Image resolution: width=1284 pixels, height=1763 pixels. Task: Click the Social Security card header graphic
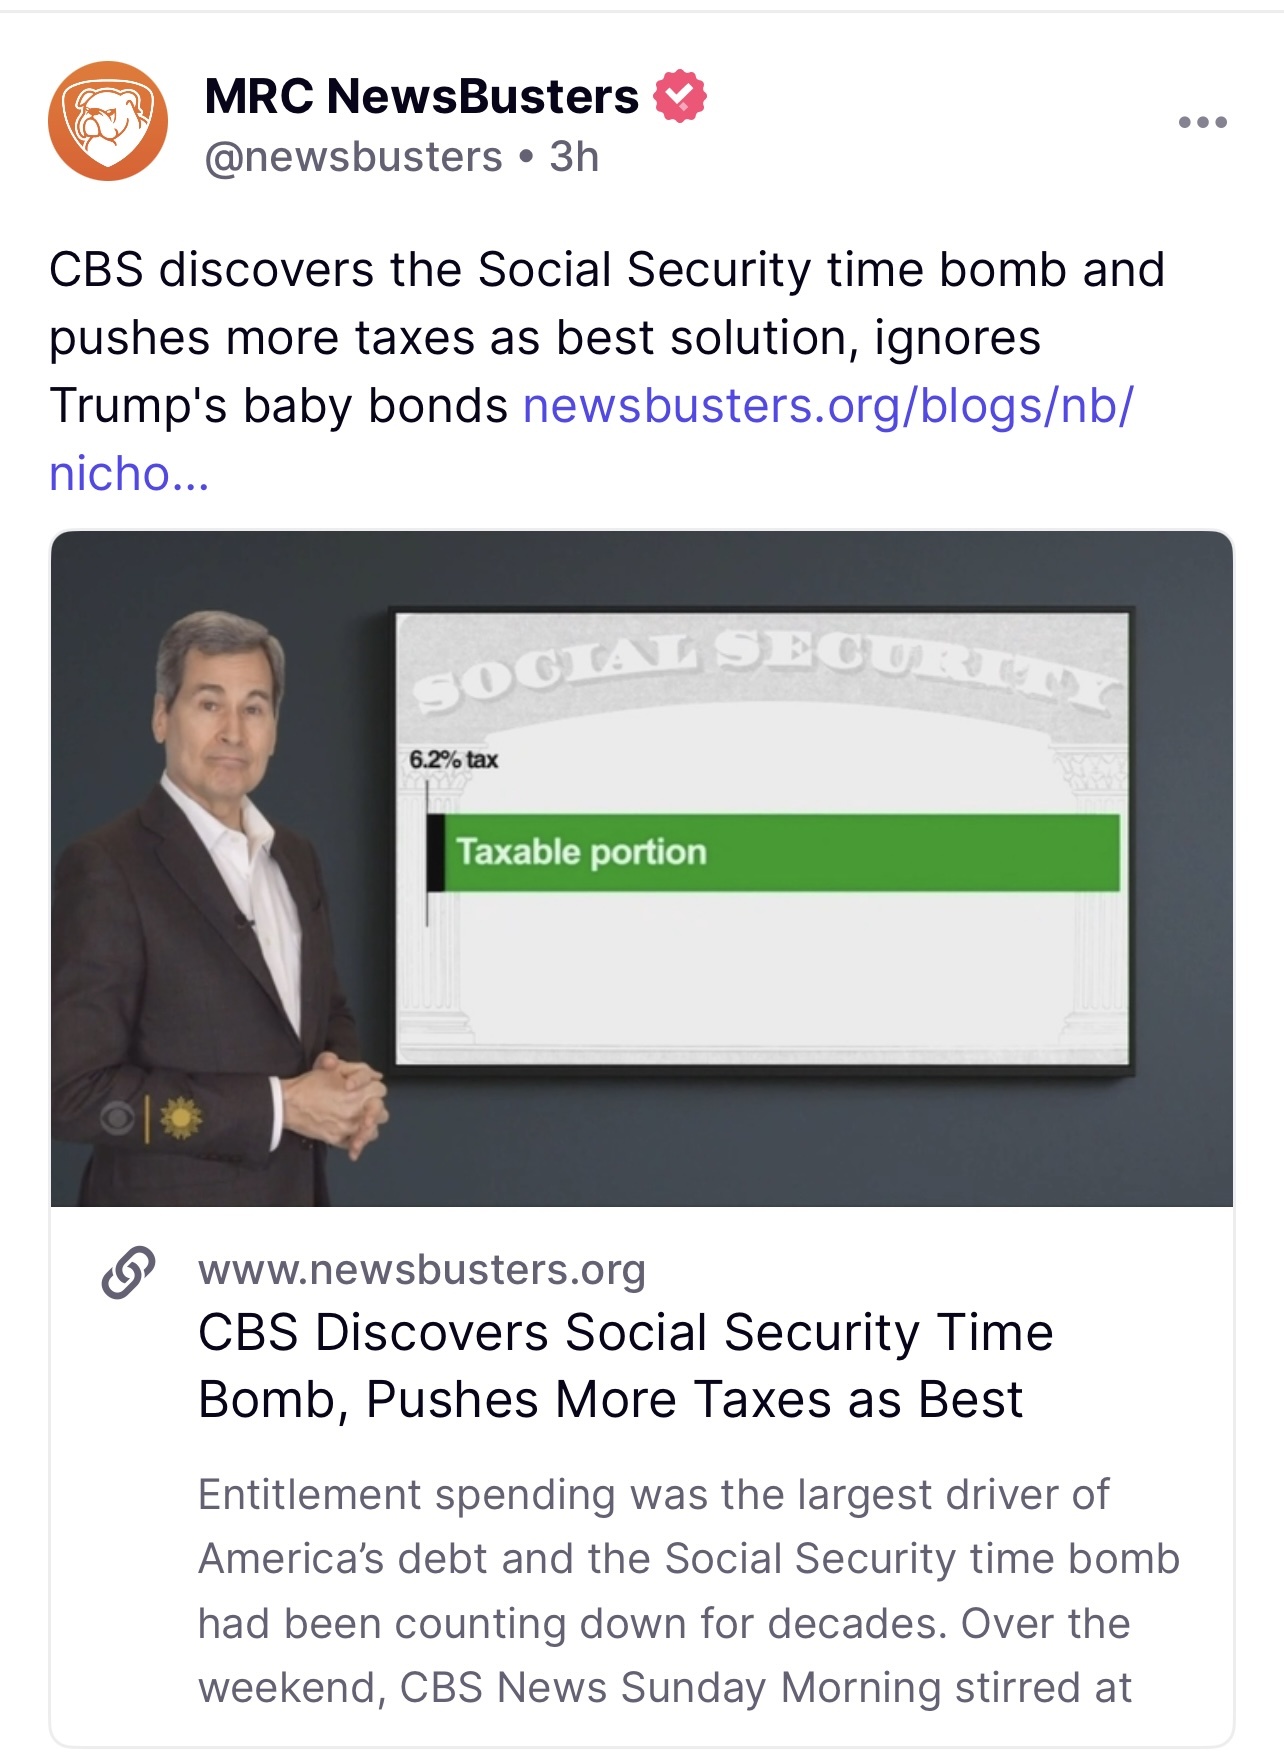click(764, 672)
